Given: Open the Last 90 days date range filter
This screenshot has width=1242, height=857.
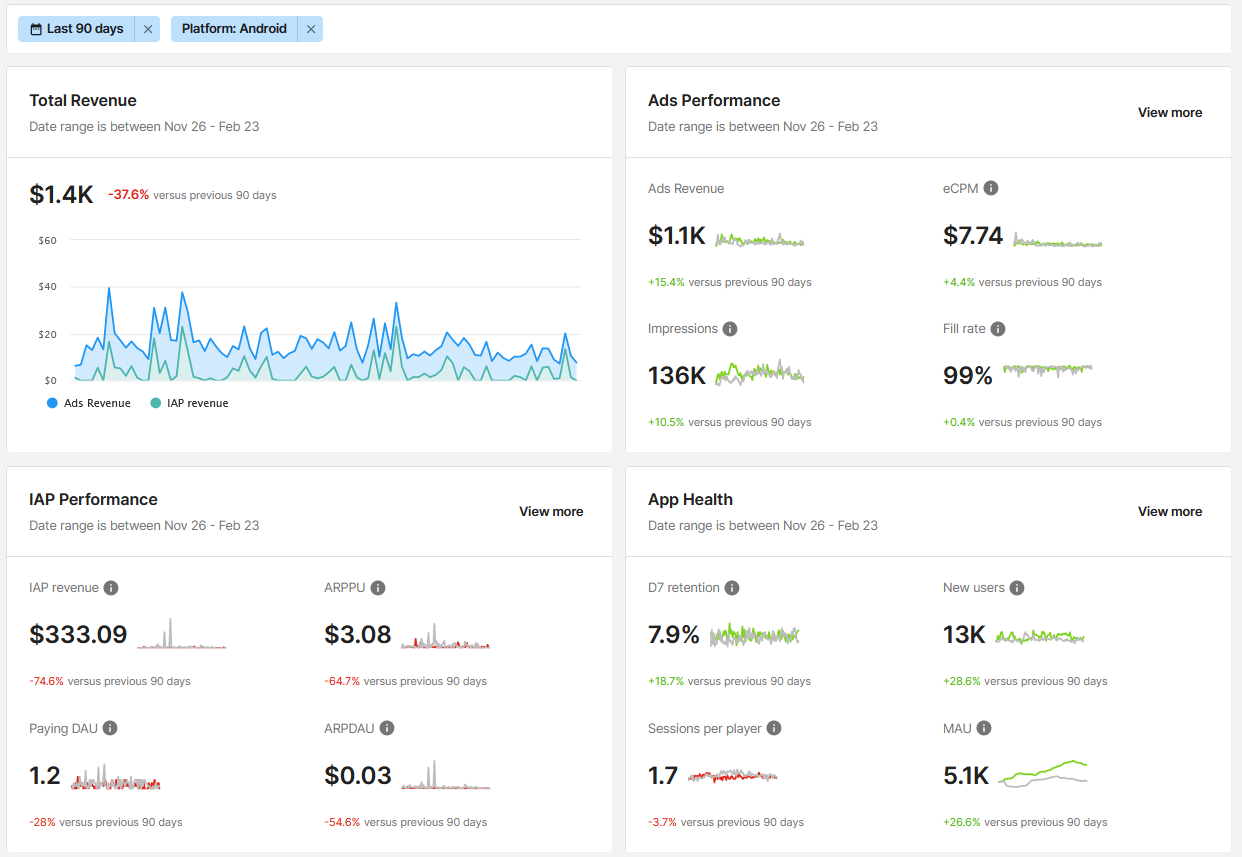Looking at the screenshot, I should [78, 28].
